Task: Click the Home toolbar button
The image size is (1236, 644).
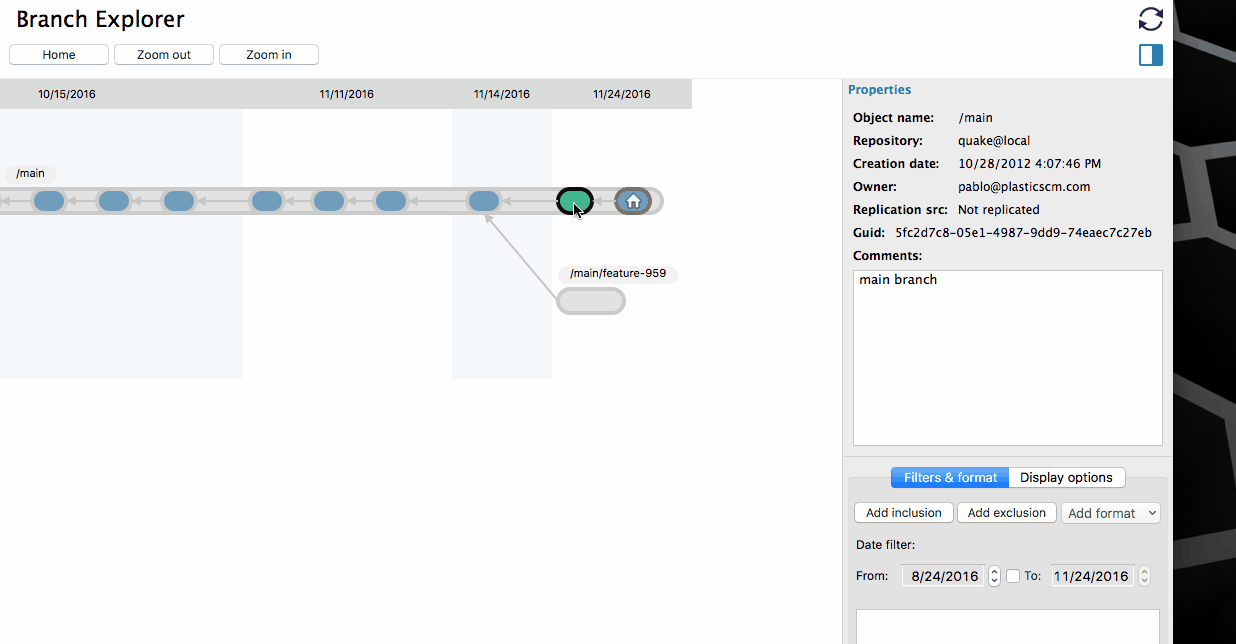Action: (59, 55)
